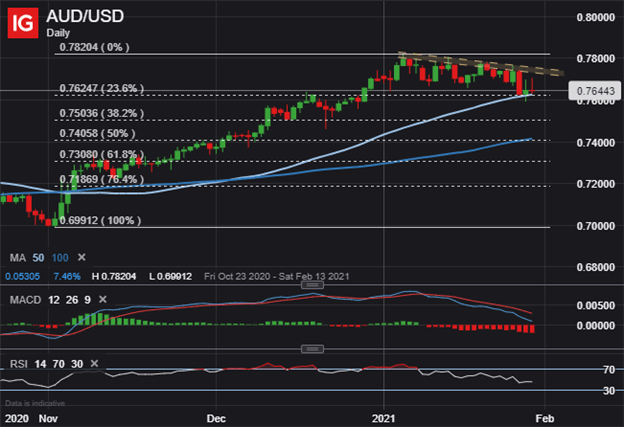Remove the MA indicator with its X

[x=82, y=257]
